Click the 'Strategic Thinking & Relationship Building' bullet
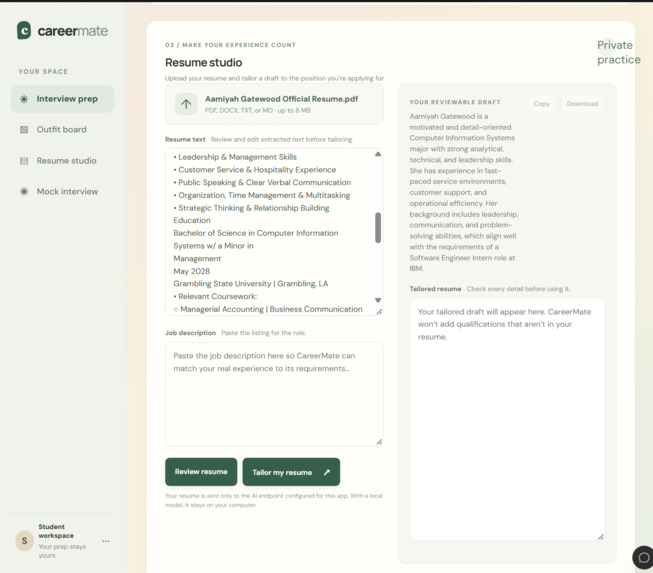The height and width of the screenshot is (573, 653). click(x=251, y=208)
